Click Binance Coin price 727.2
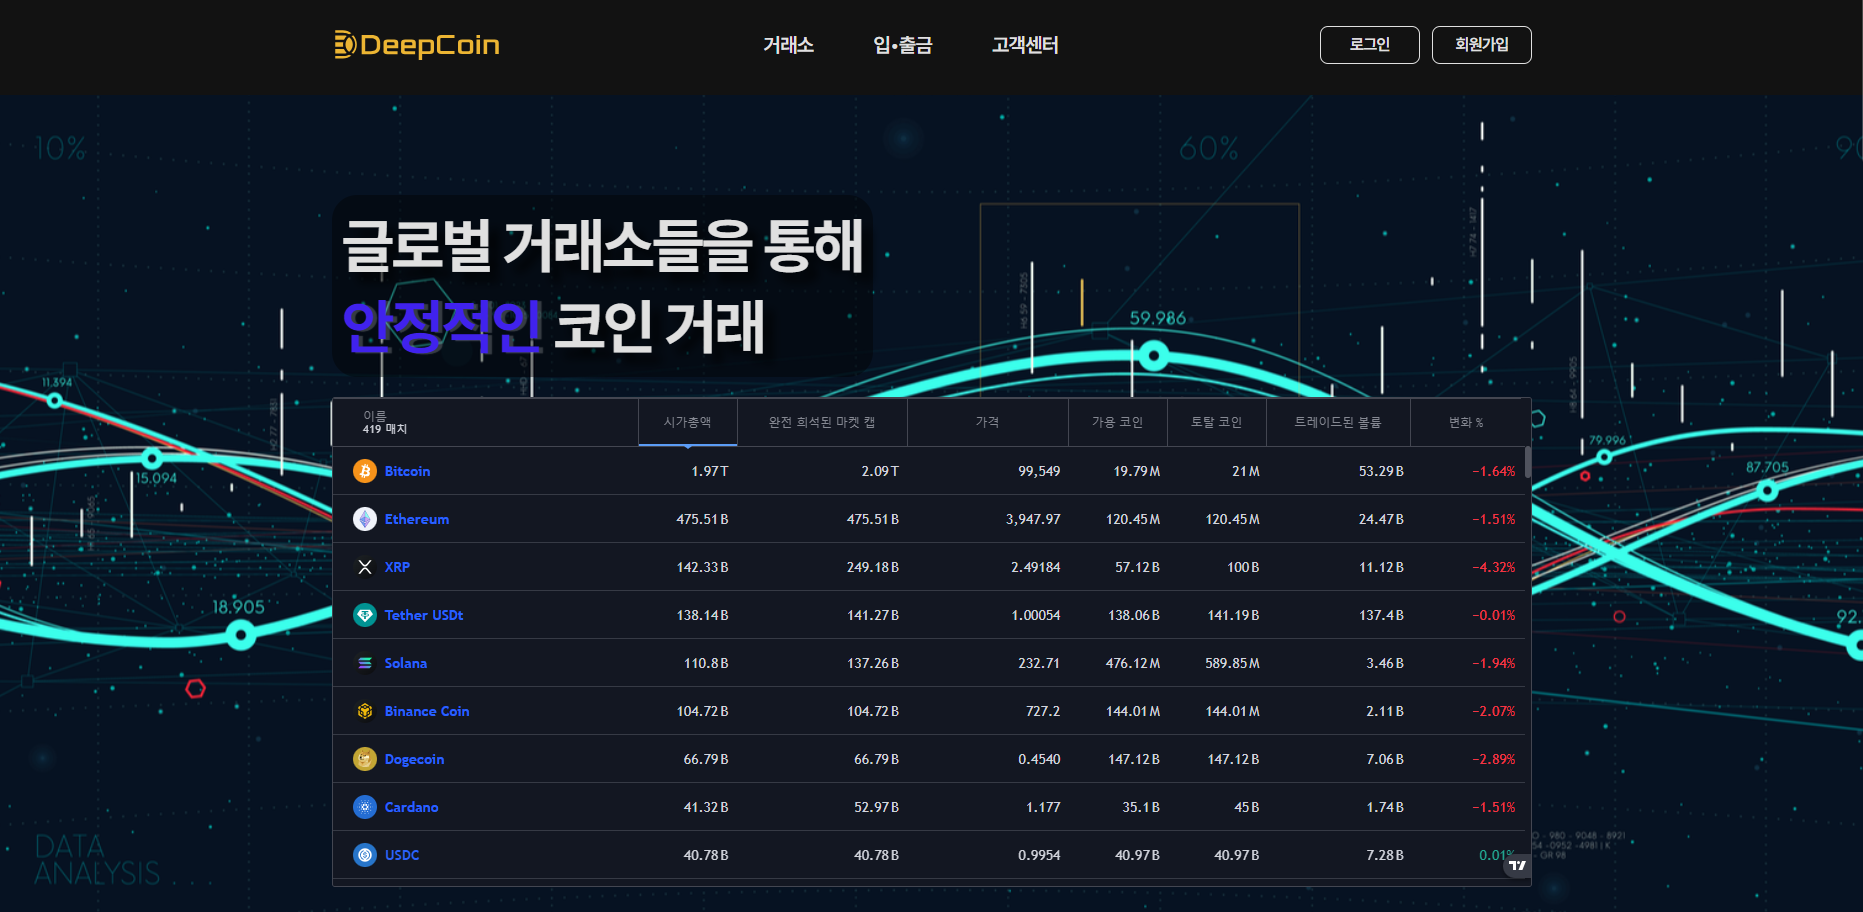 tap(1043, 711)
